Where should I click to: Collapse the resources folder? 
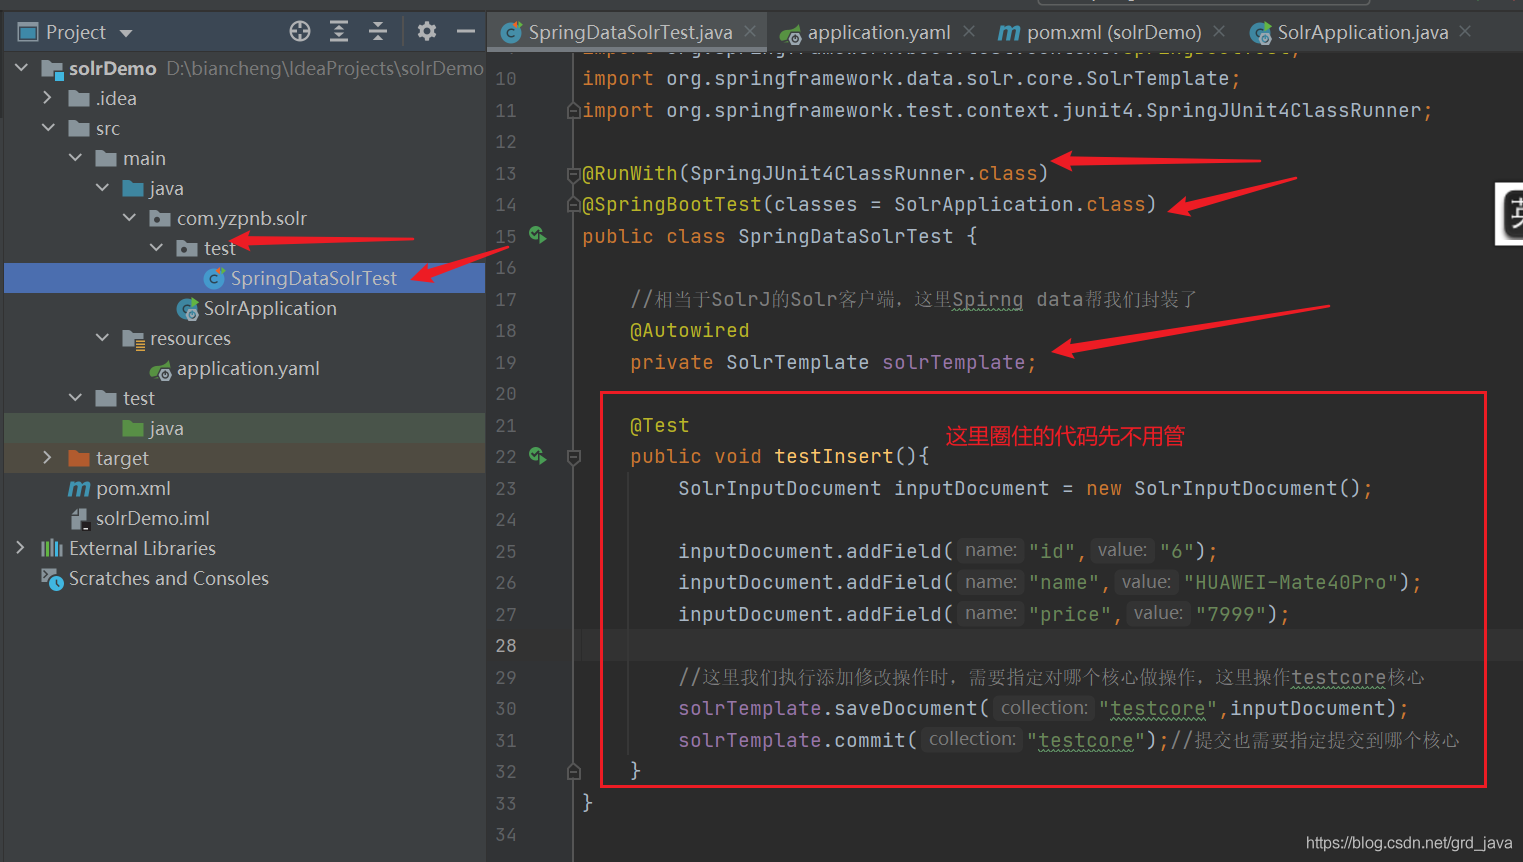pos(102,338)
